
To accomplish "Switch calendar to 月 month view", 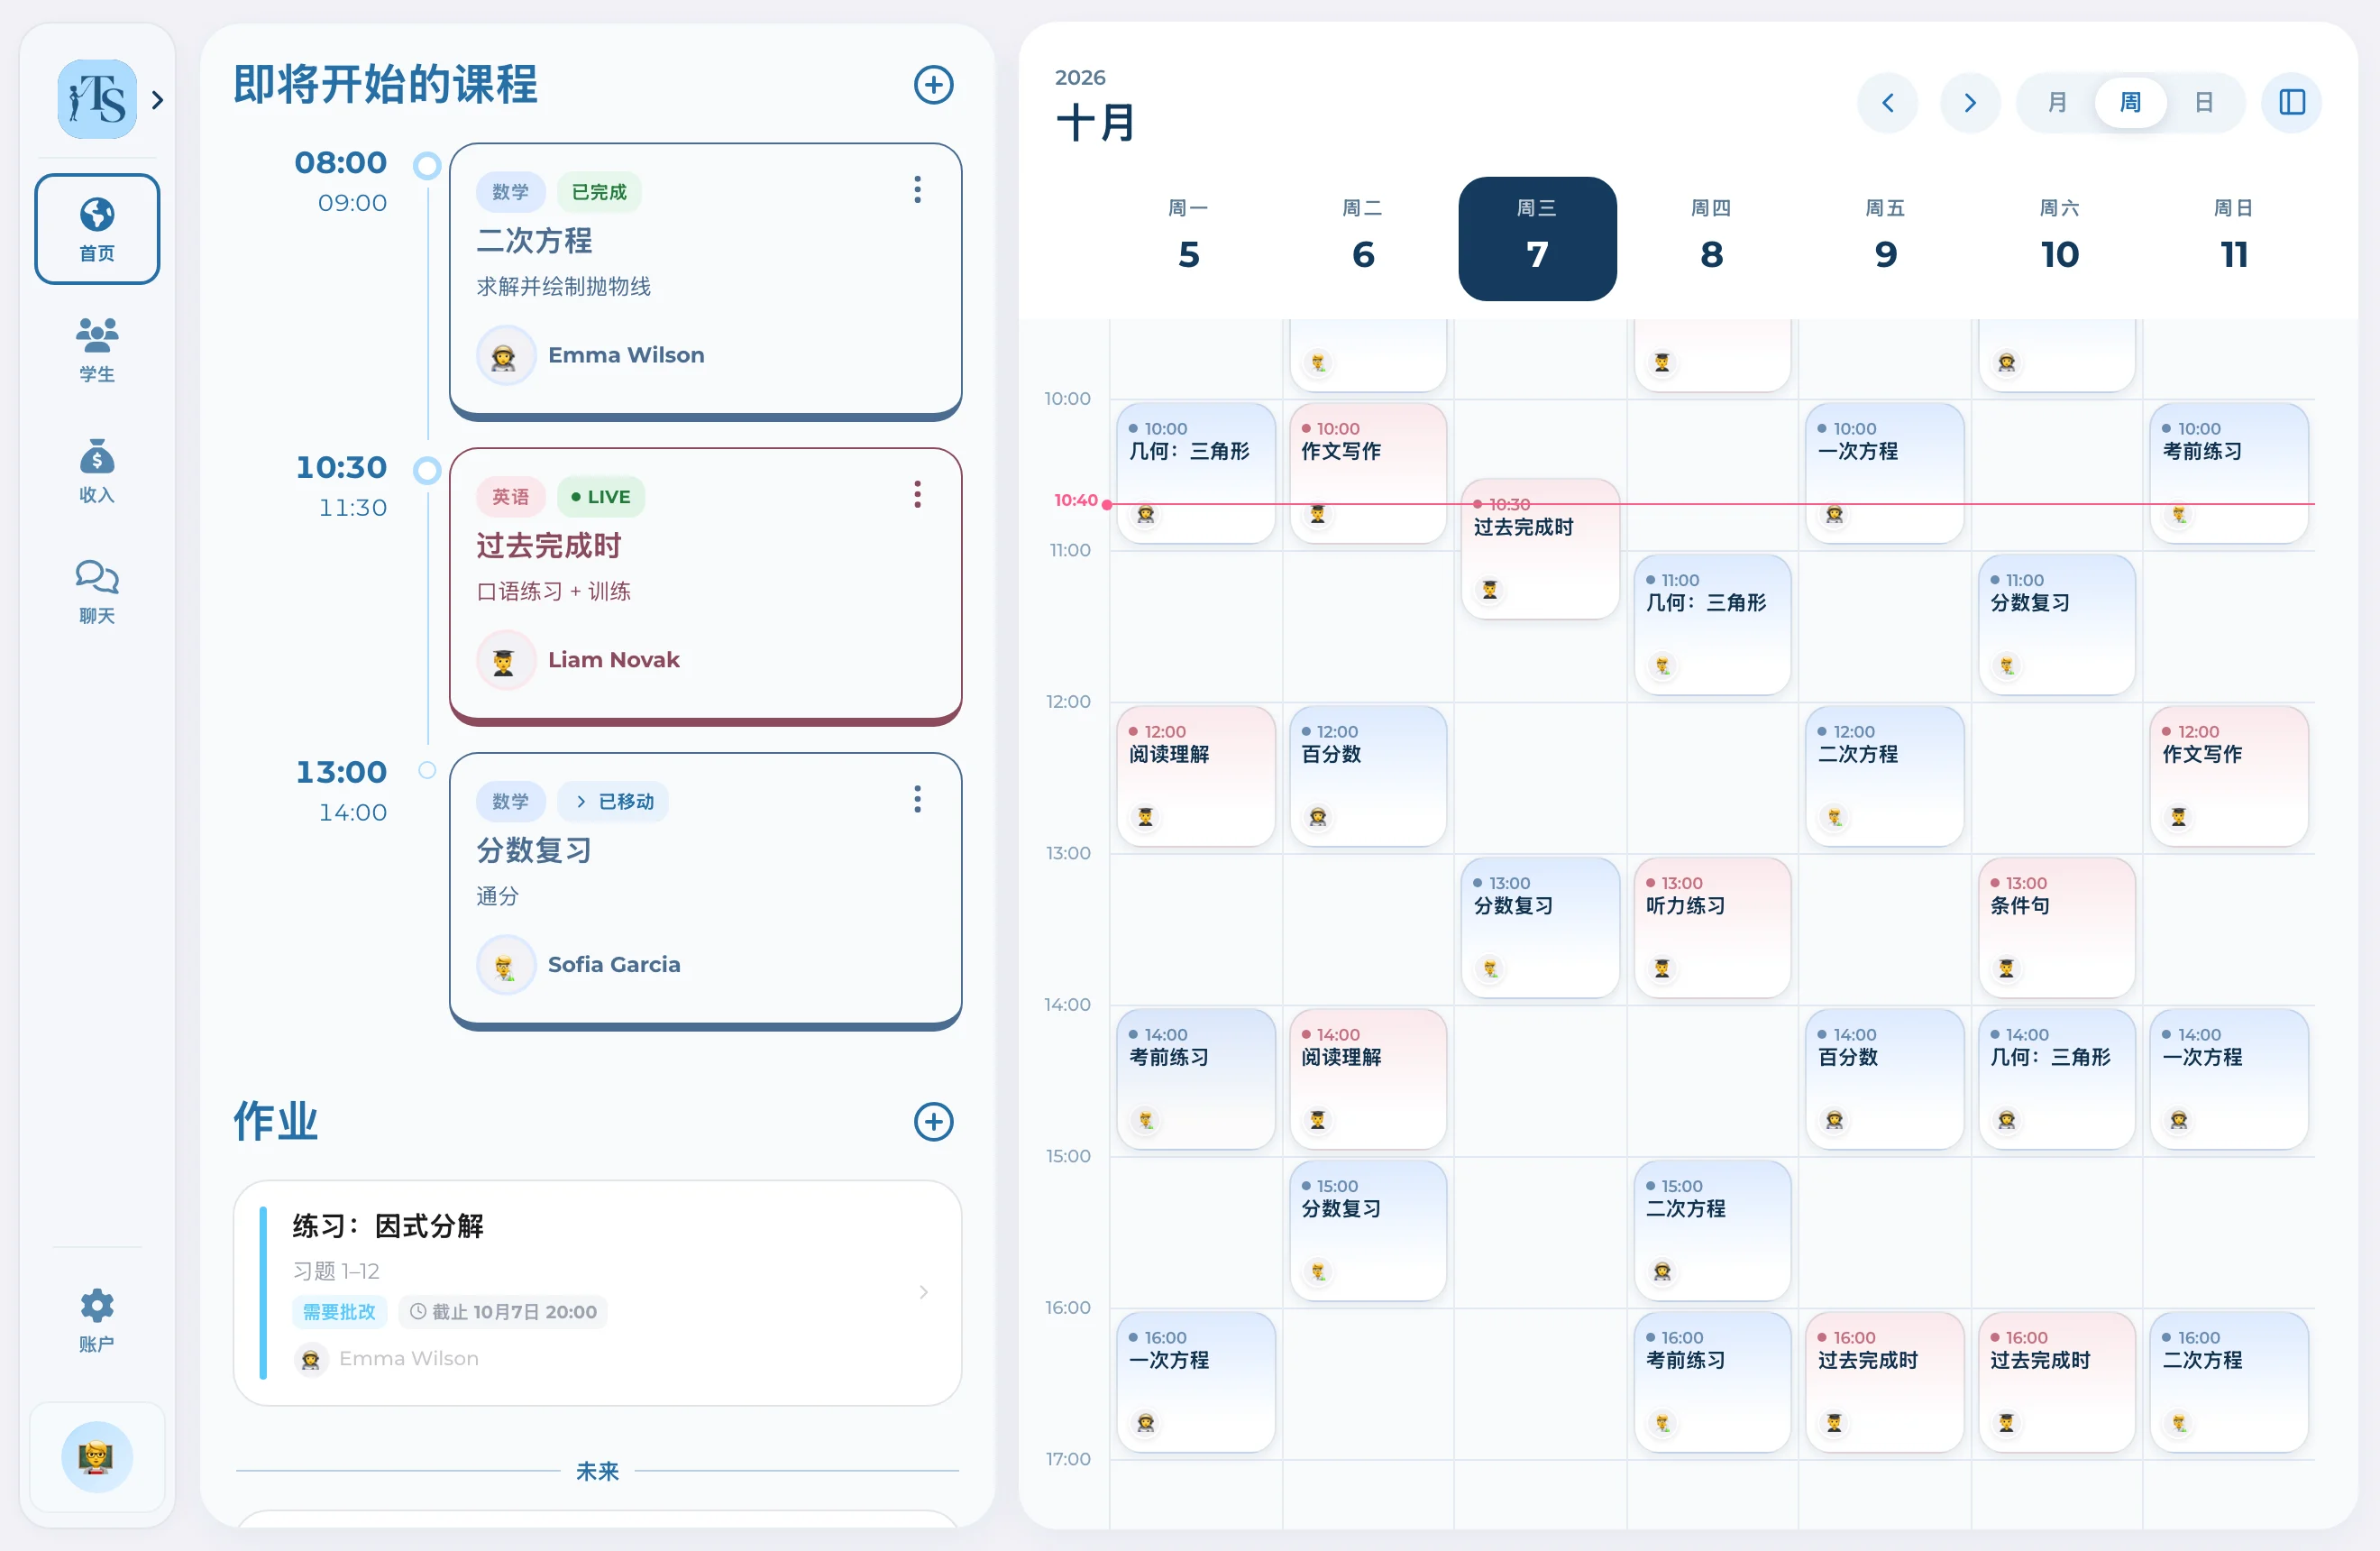I will click(2057, 102).
